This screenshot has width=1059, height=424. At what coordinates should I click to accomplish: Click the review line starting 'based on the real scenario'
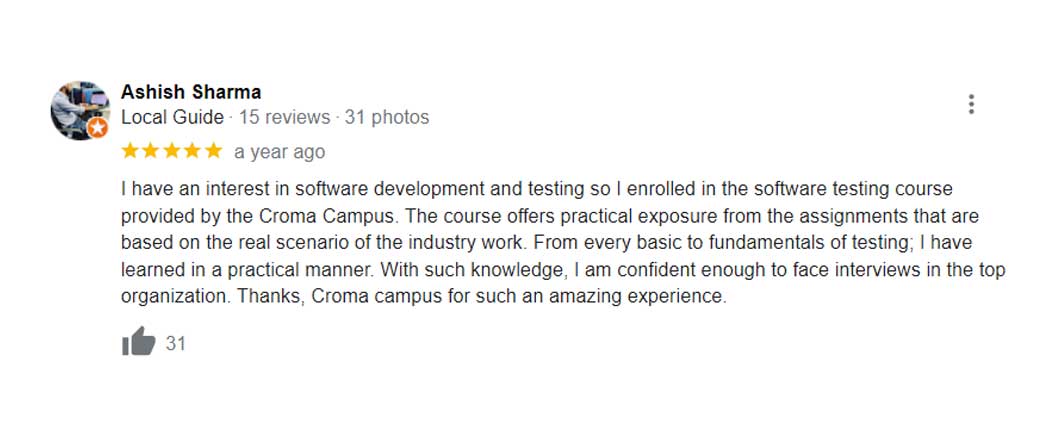[x=546, y=243]
